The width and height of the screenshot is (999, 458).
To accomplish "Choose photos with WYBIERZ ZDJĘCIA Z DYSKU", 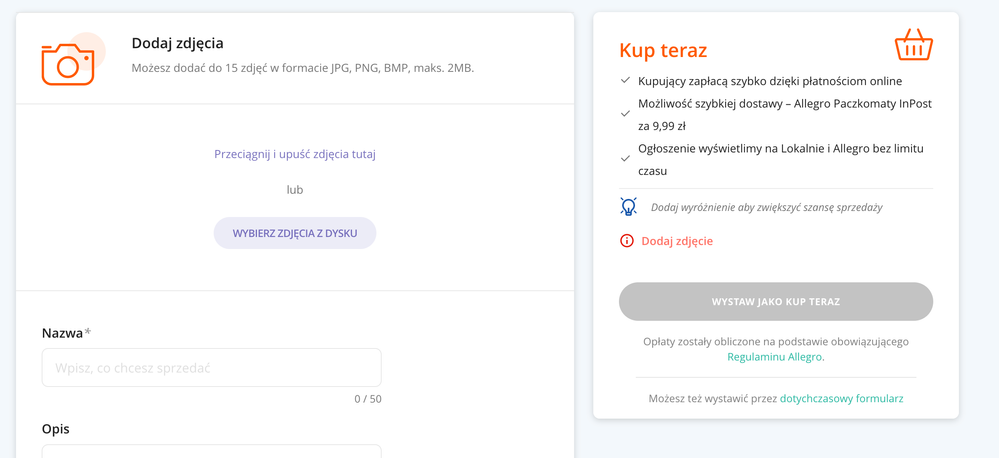I will coord(295,233).
